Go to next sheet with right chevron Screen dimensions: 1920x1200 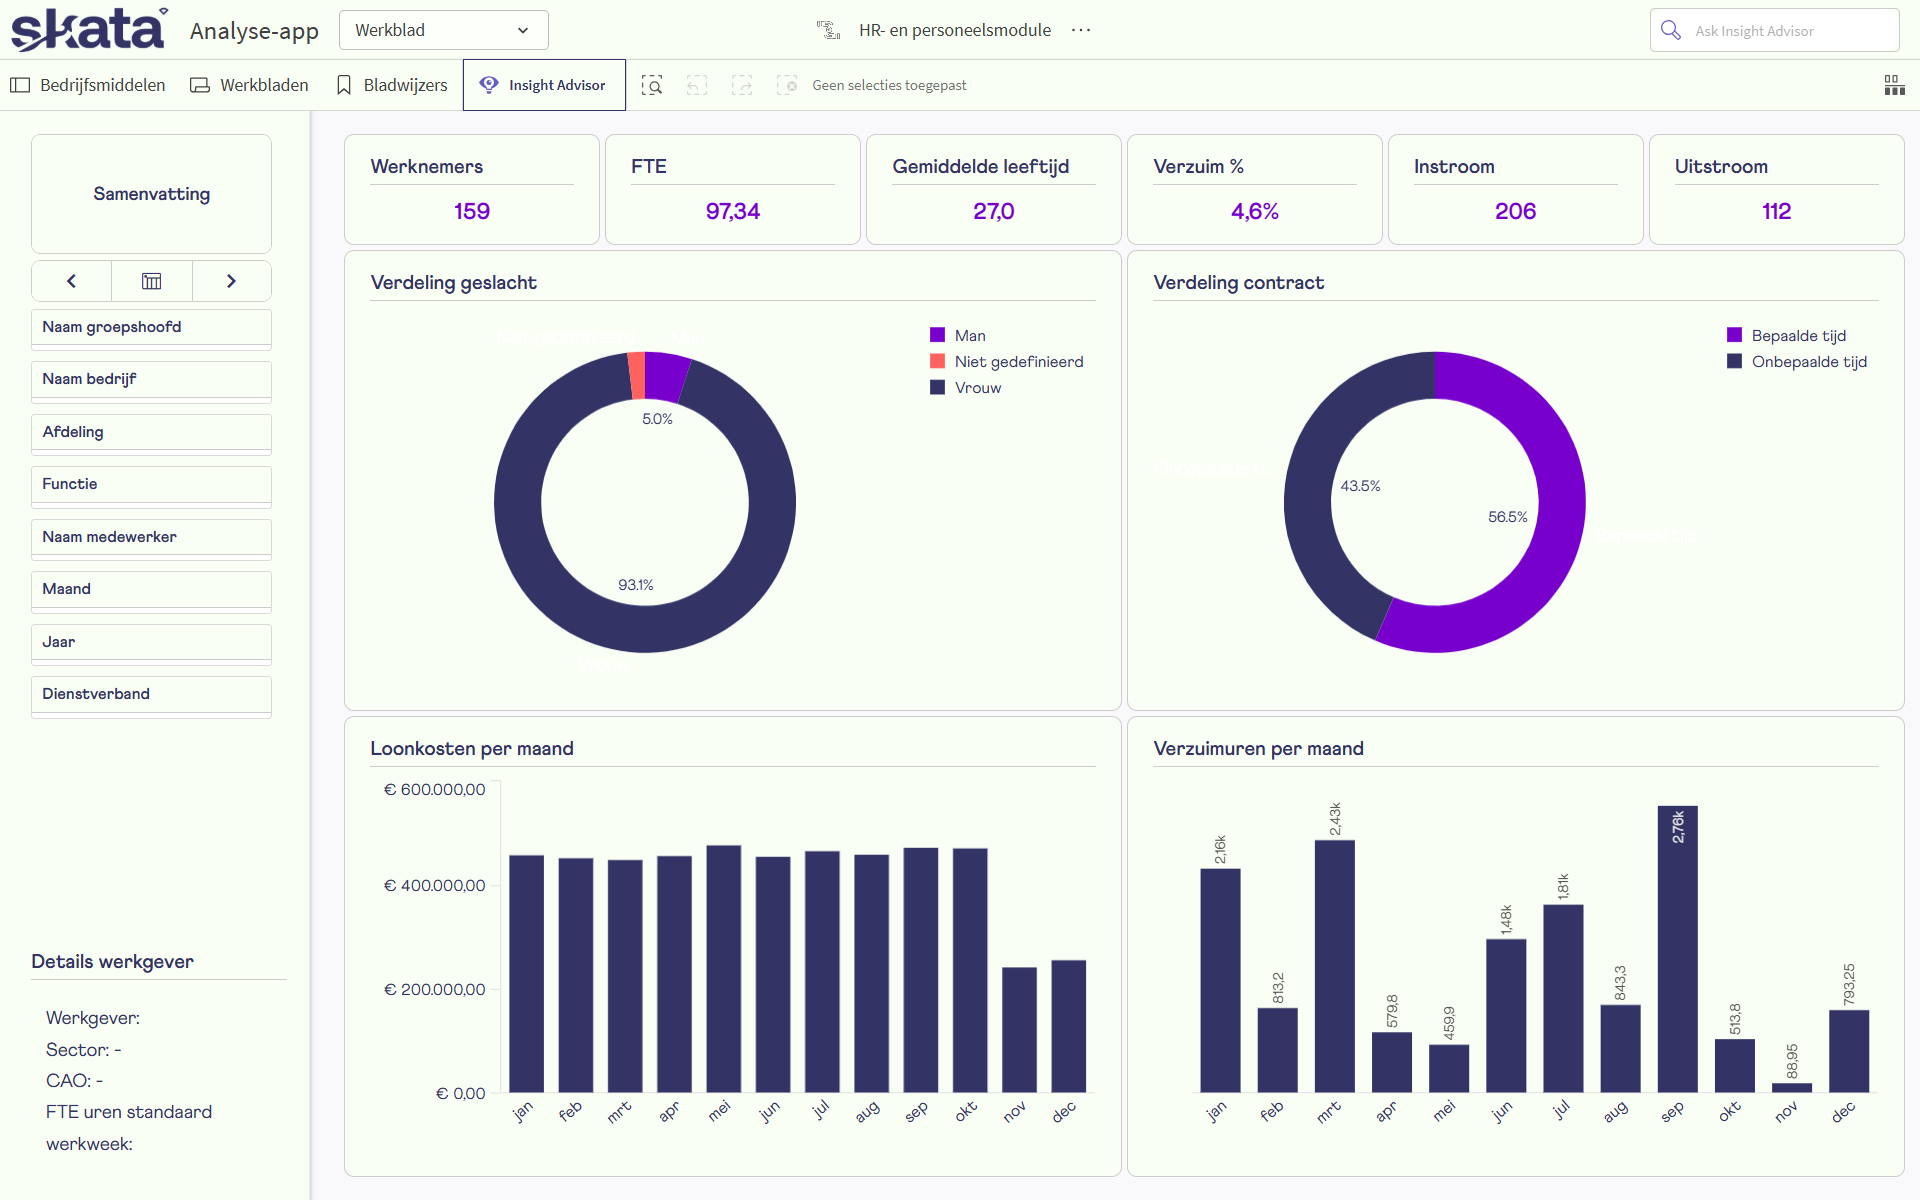click(231, 281)
